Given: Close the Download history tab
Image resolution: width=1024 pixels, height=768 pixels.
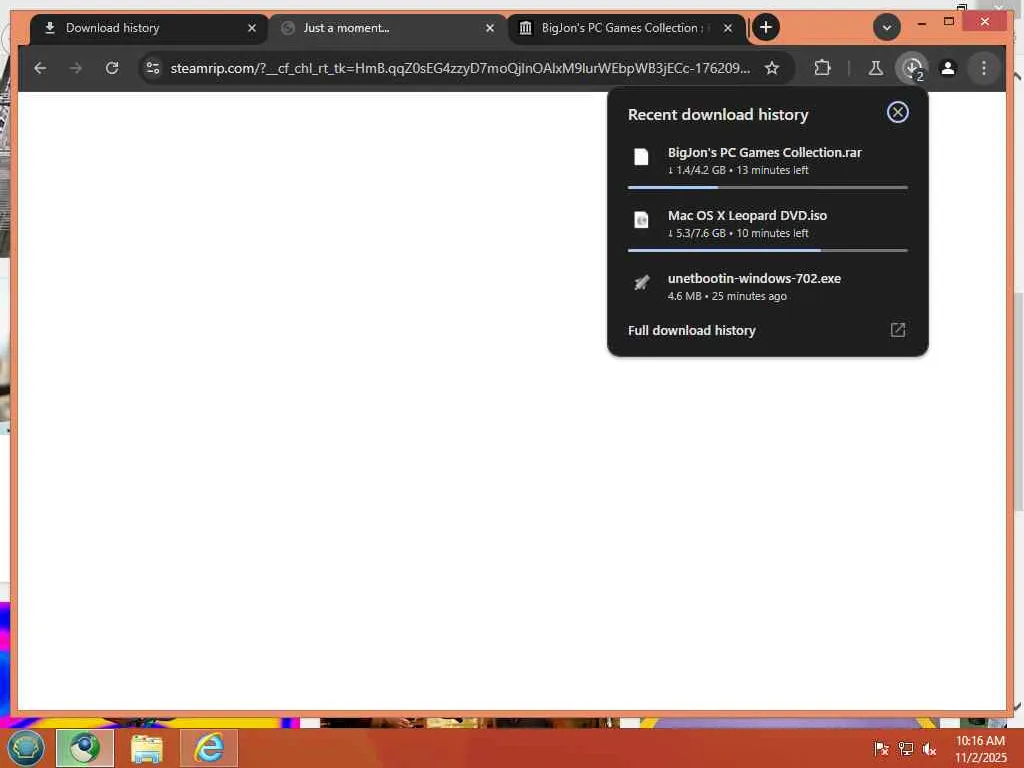Looking at the screenshot, I should point(251,28).
